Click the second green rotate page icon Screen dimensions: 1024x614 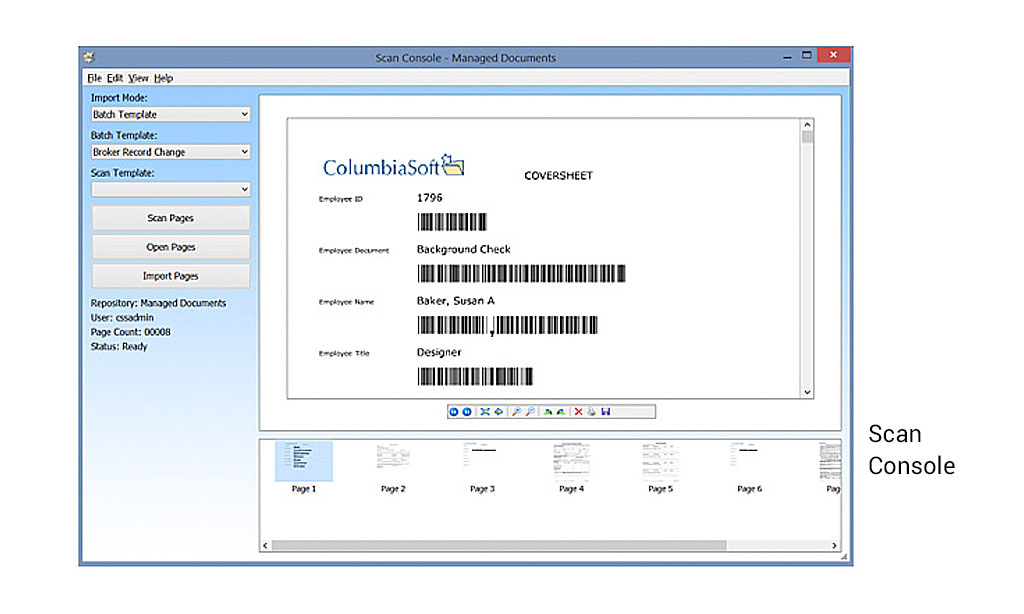click(561, 412)
